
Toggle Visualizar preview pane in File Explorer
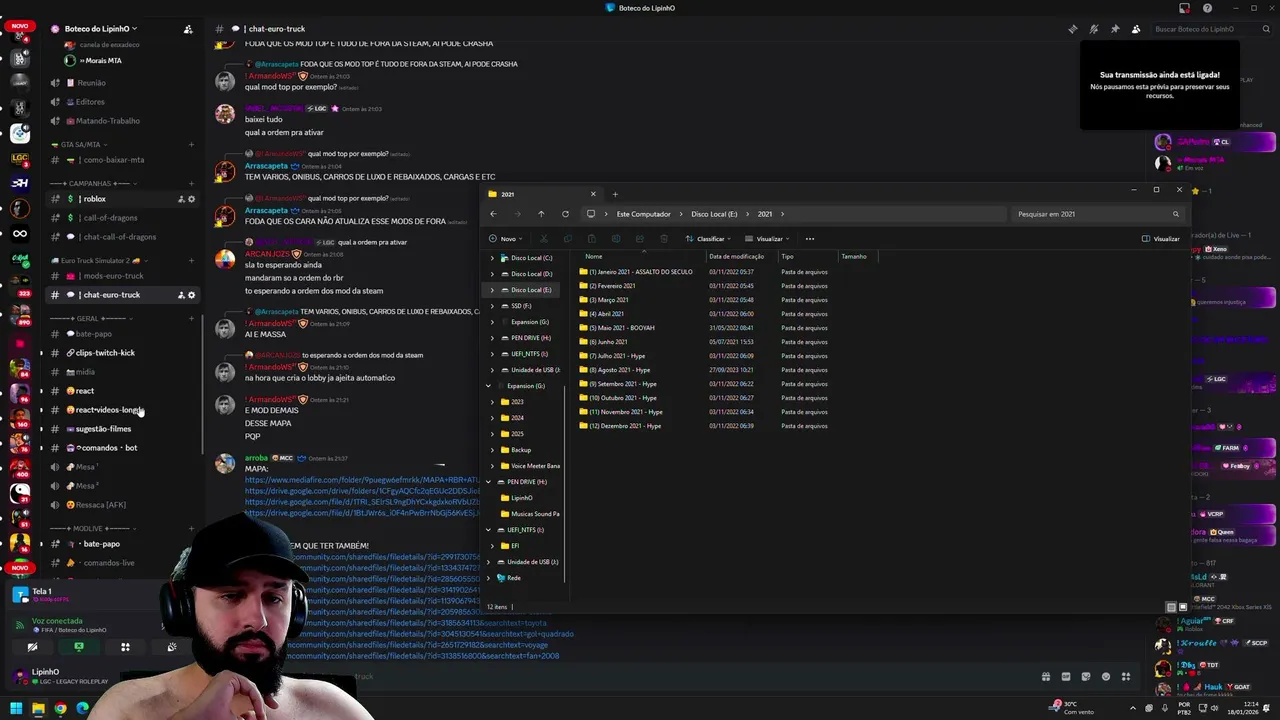pyautogui.click(x=1161, y=239)
